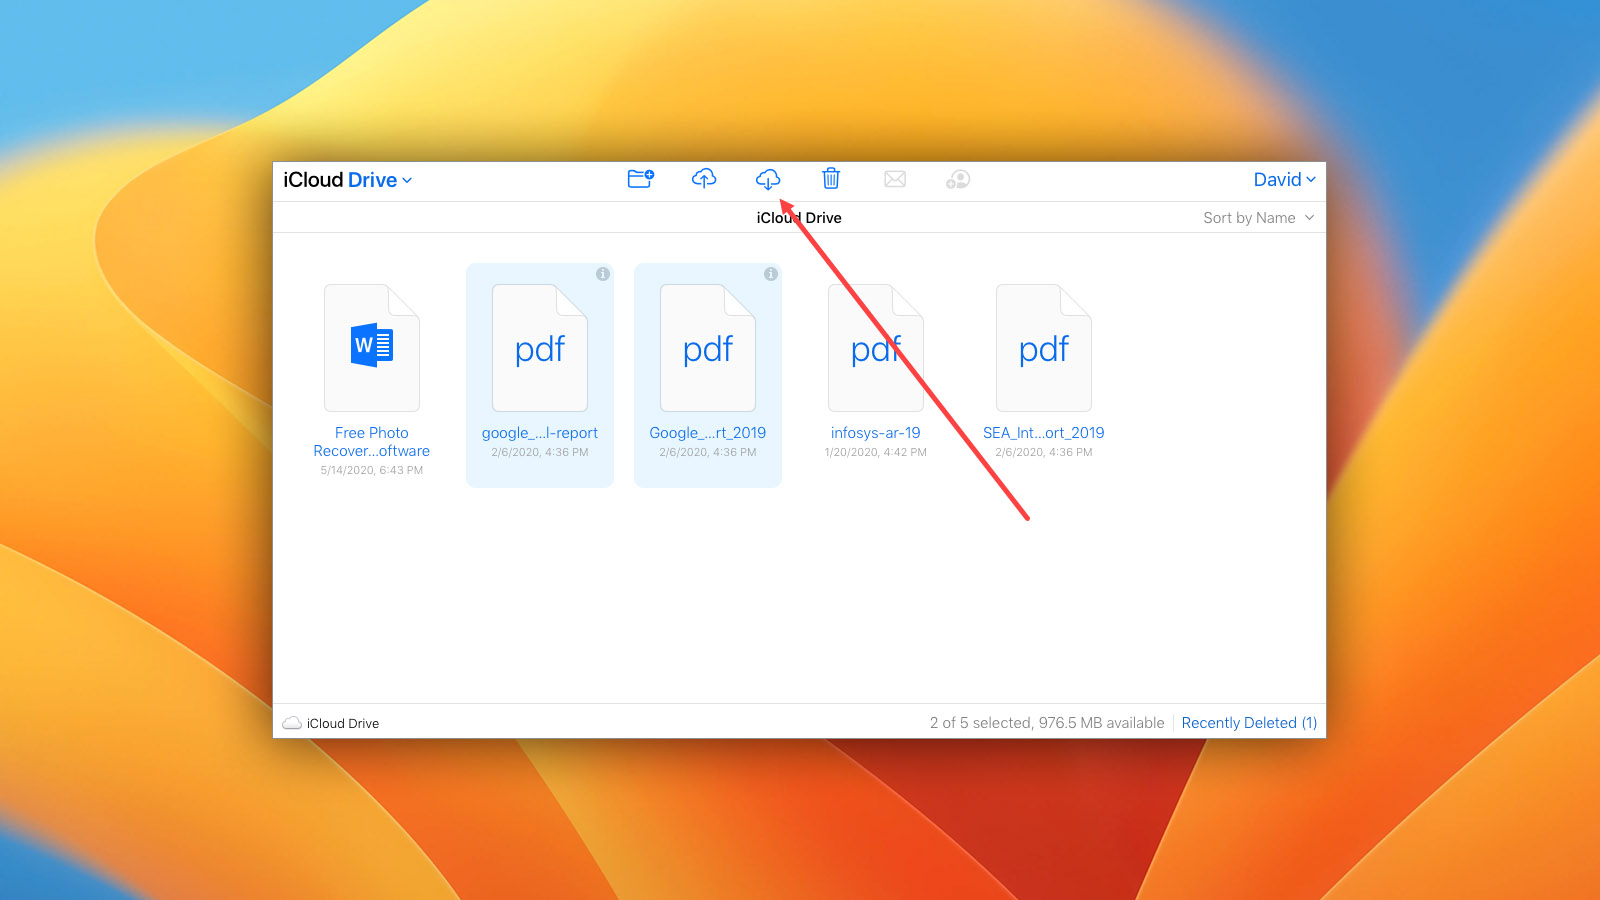Select the Google_...rt_2019 pdf thumbnail

click(708, 347)
